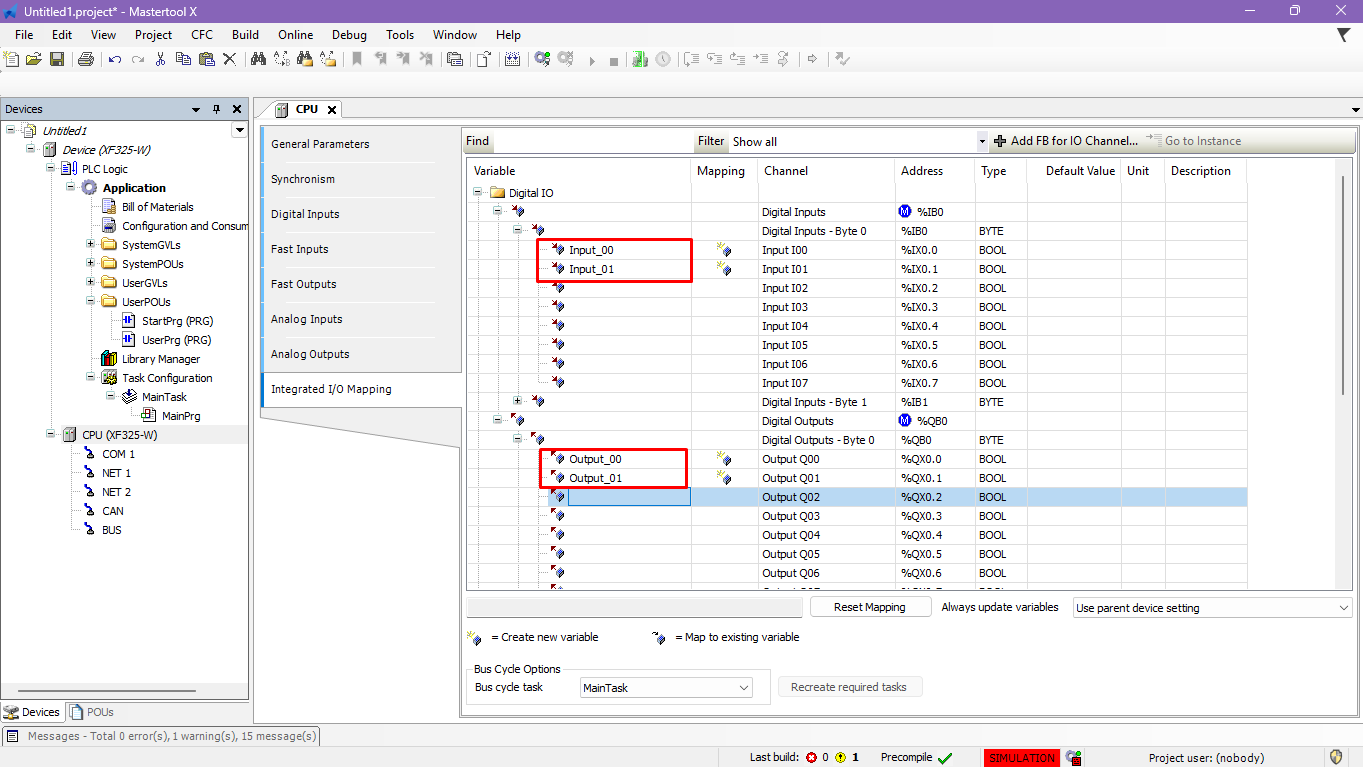
Task: Click the Find input field
Action: tap(592, 142)
